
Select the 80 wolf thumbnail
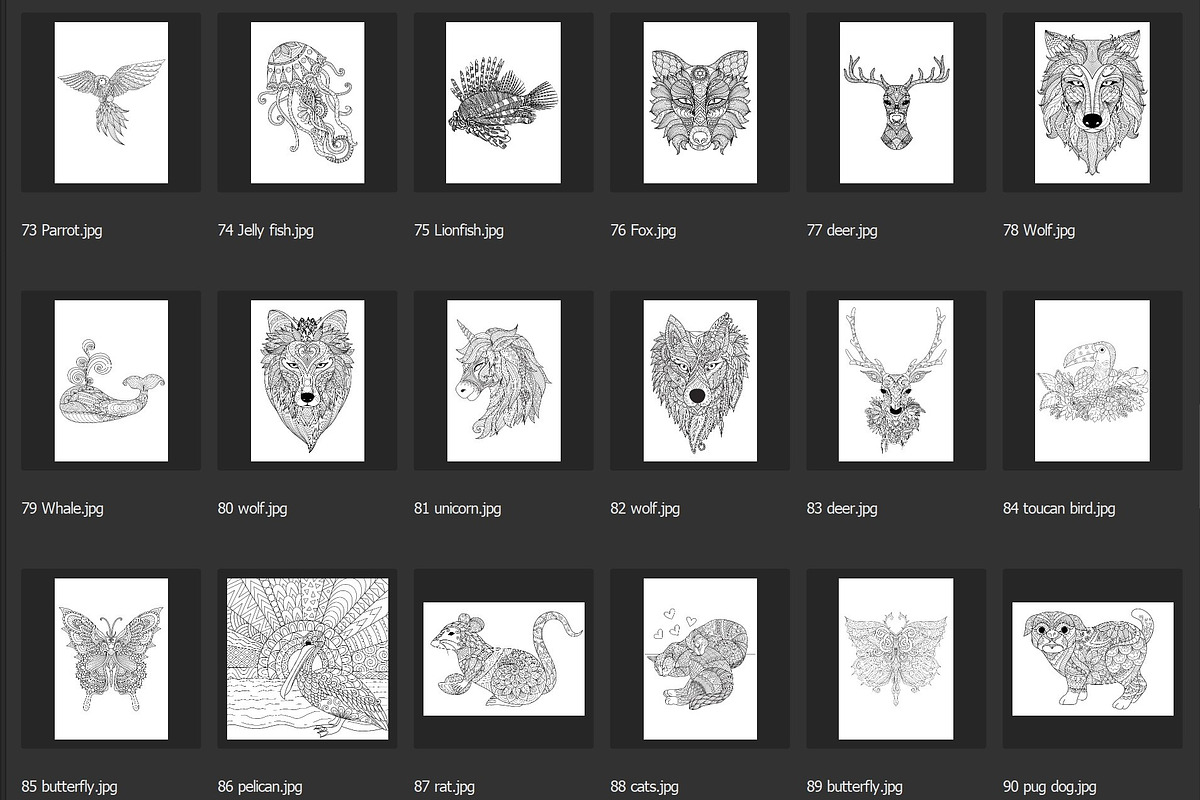pyautogui.click(x=307, y=381)
